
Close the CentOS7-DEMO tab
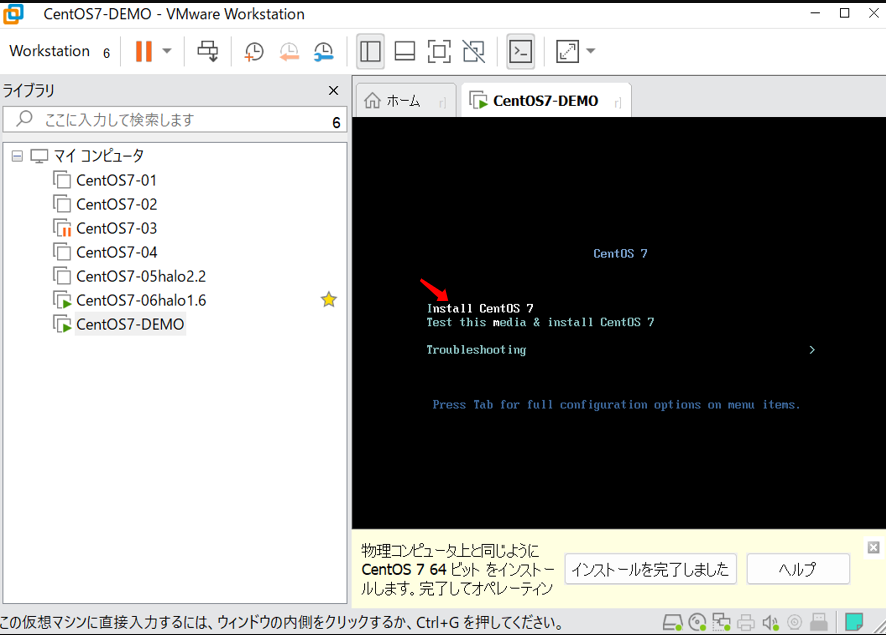pos(618,102)
